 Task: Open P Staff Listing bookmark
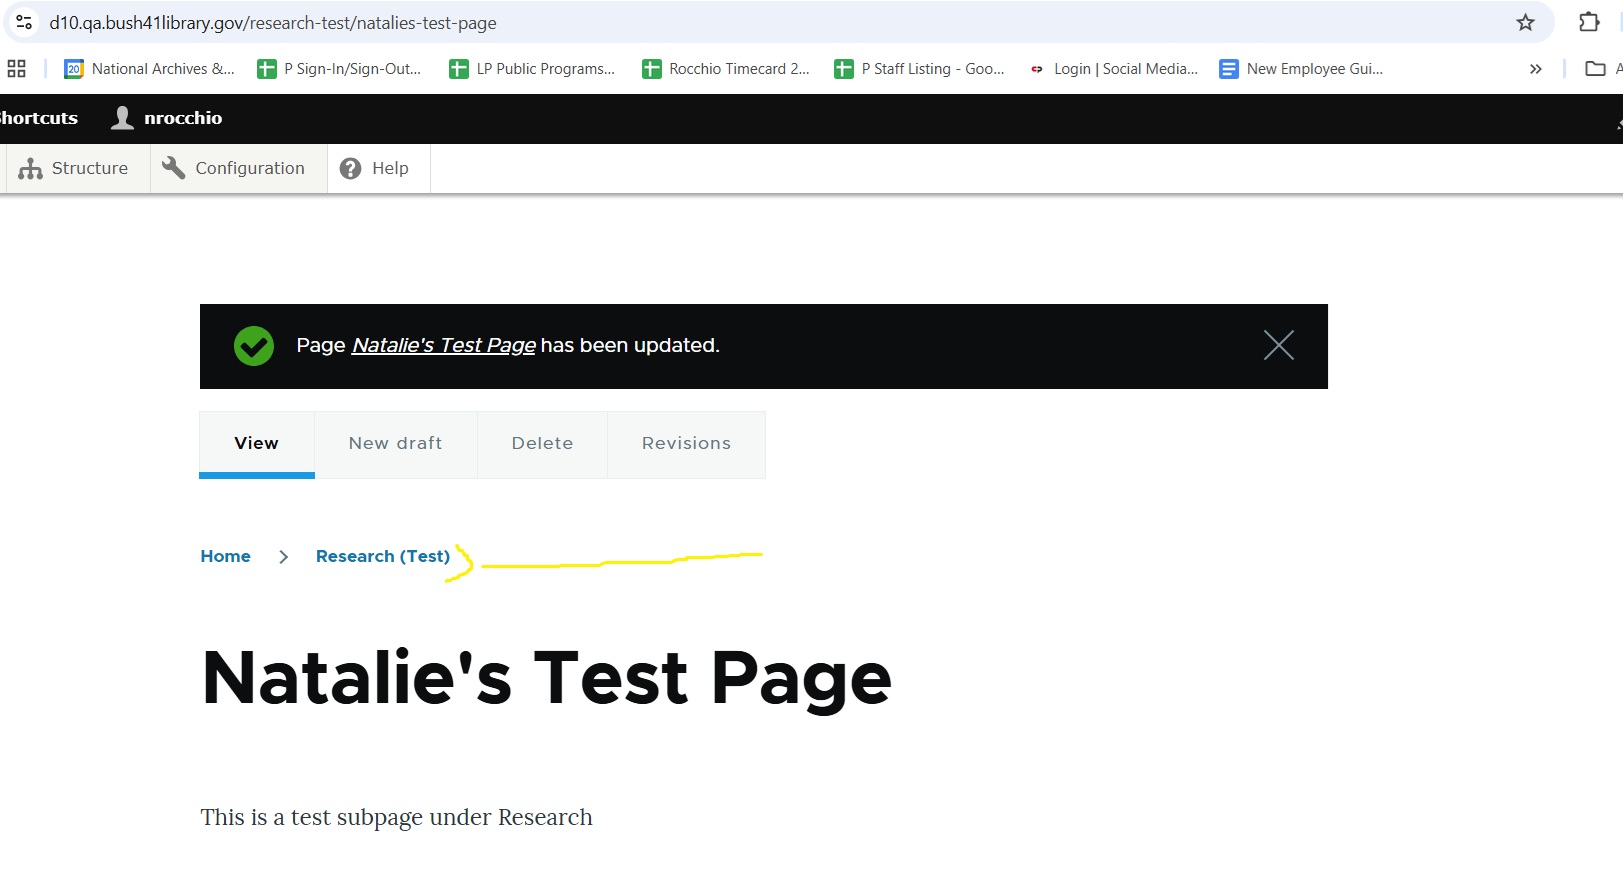pos(919,69)
